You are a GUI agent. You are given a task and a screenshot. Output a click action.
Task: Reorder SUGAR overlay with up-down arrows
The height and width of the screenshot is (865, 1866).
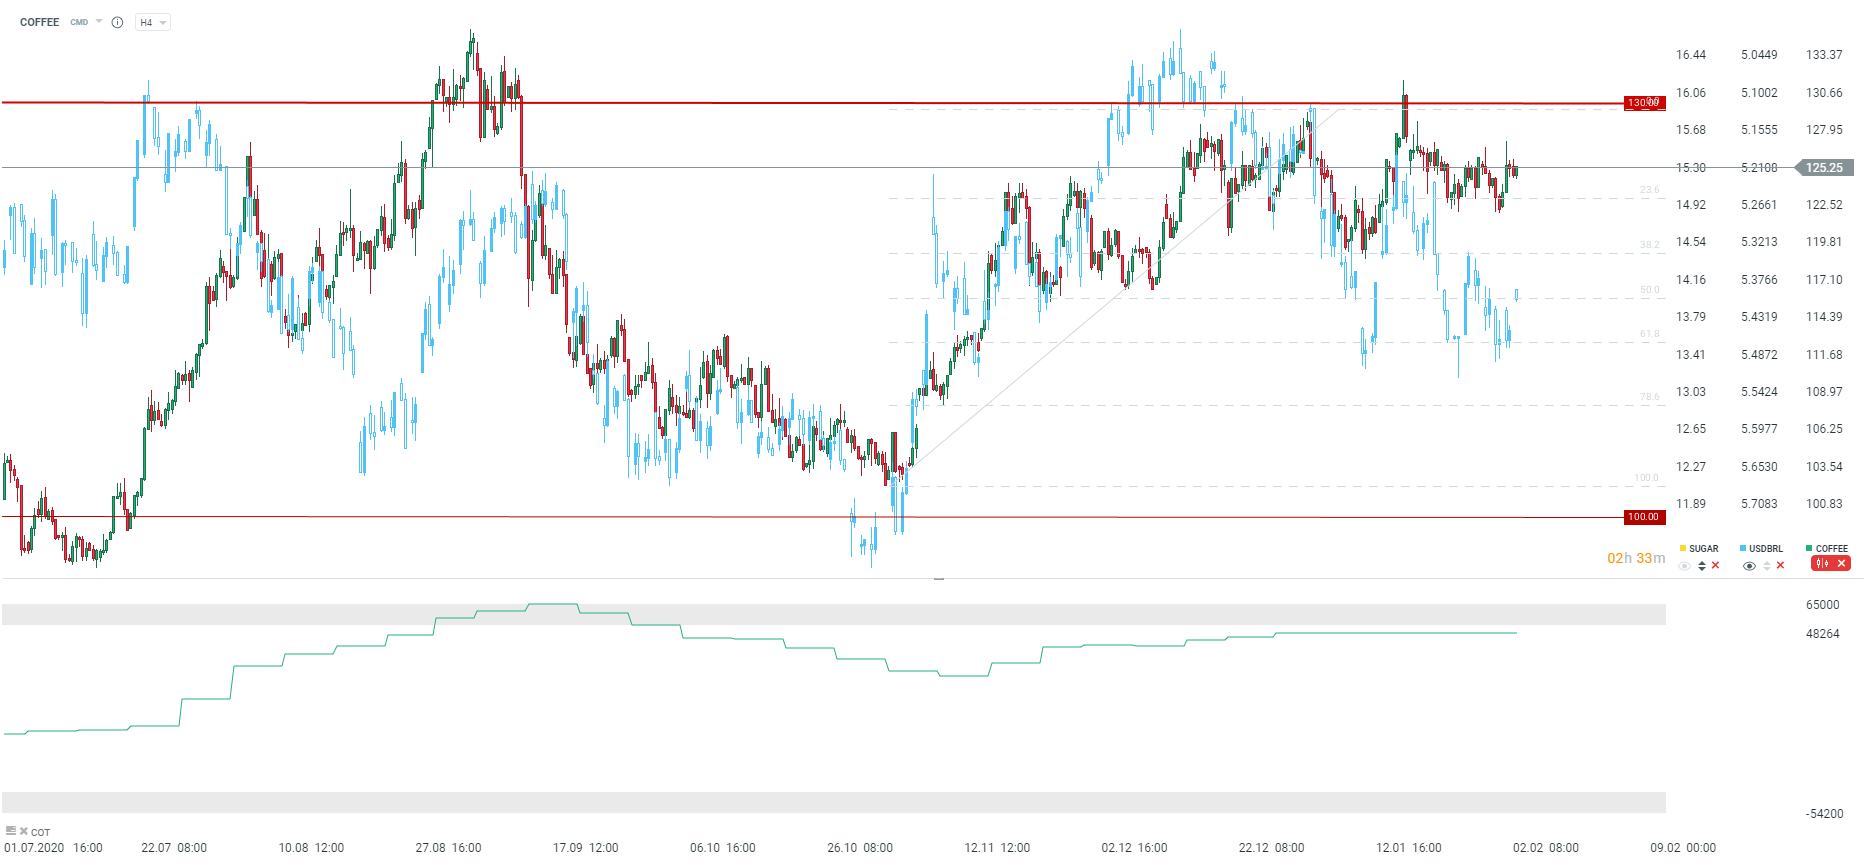coord(1702,566)
